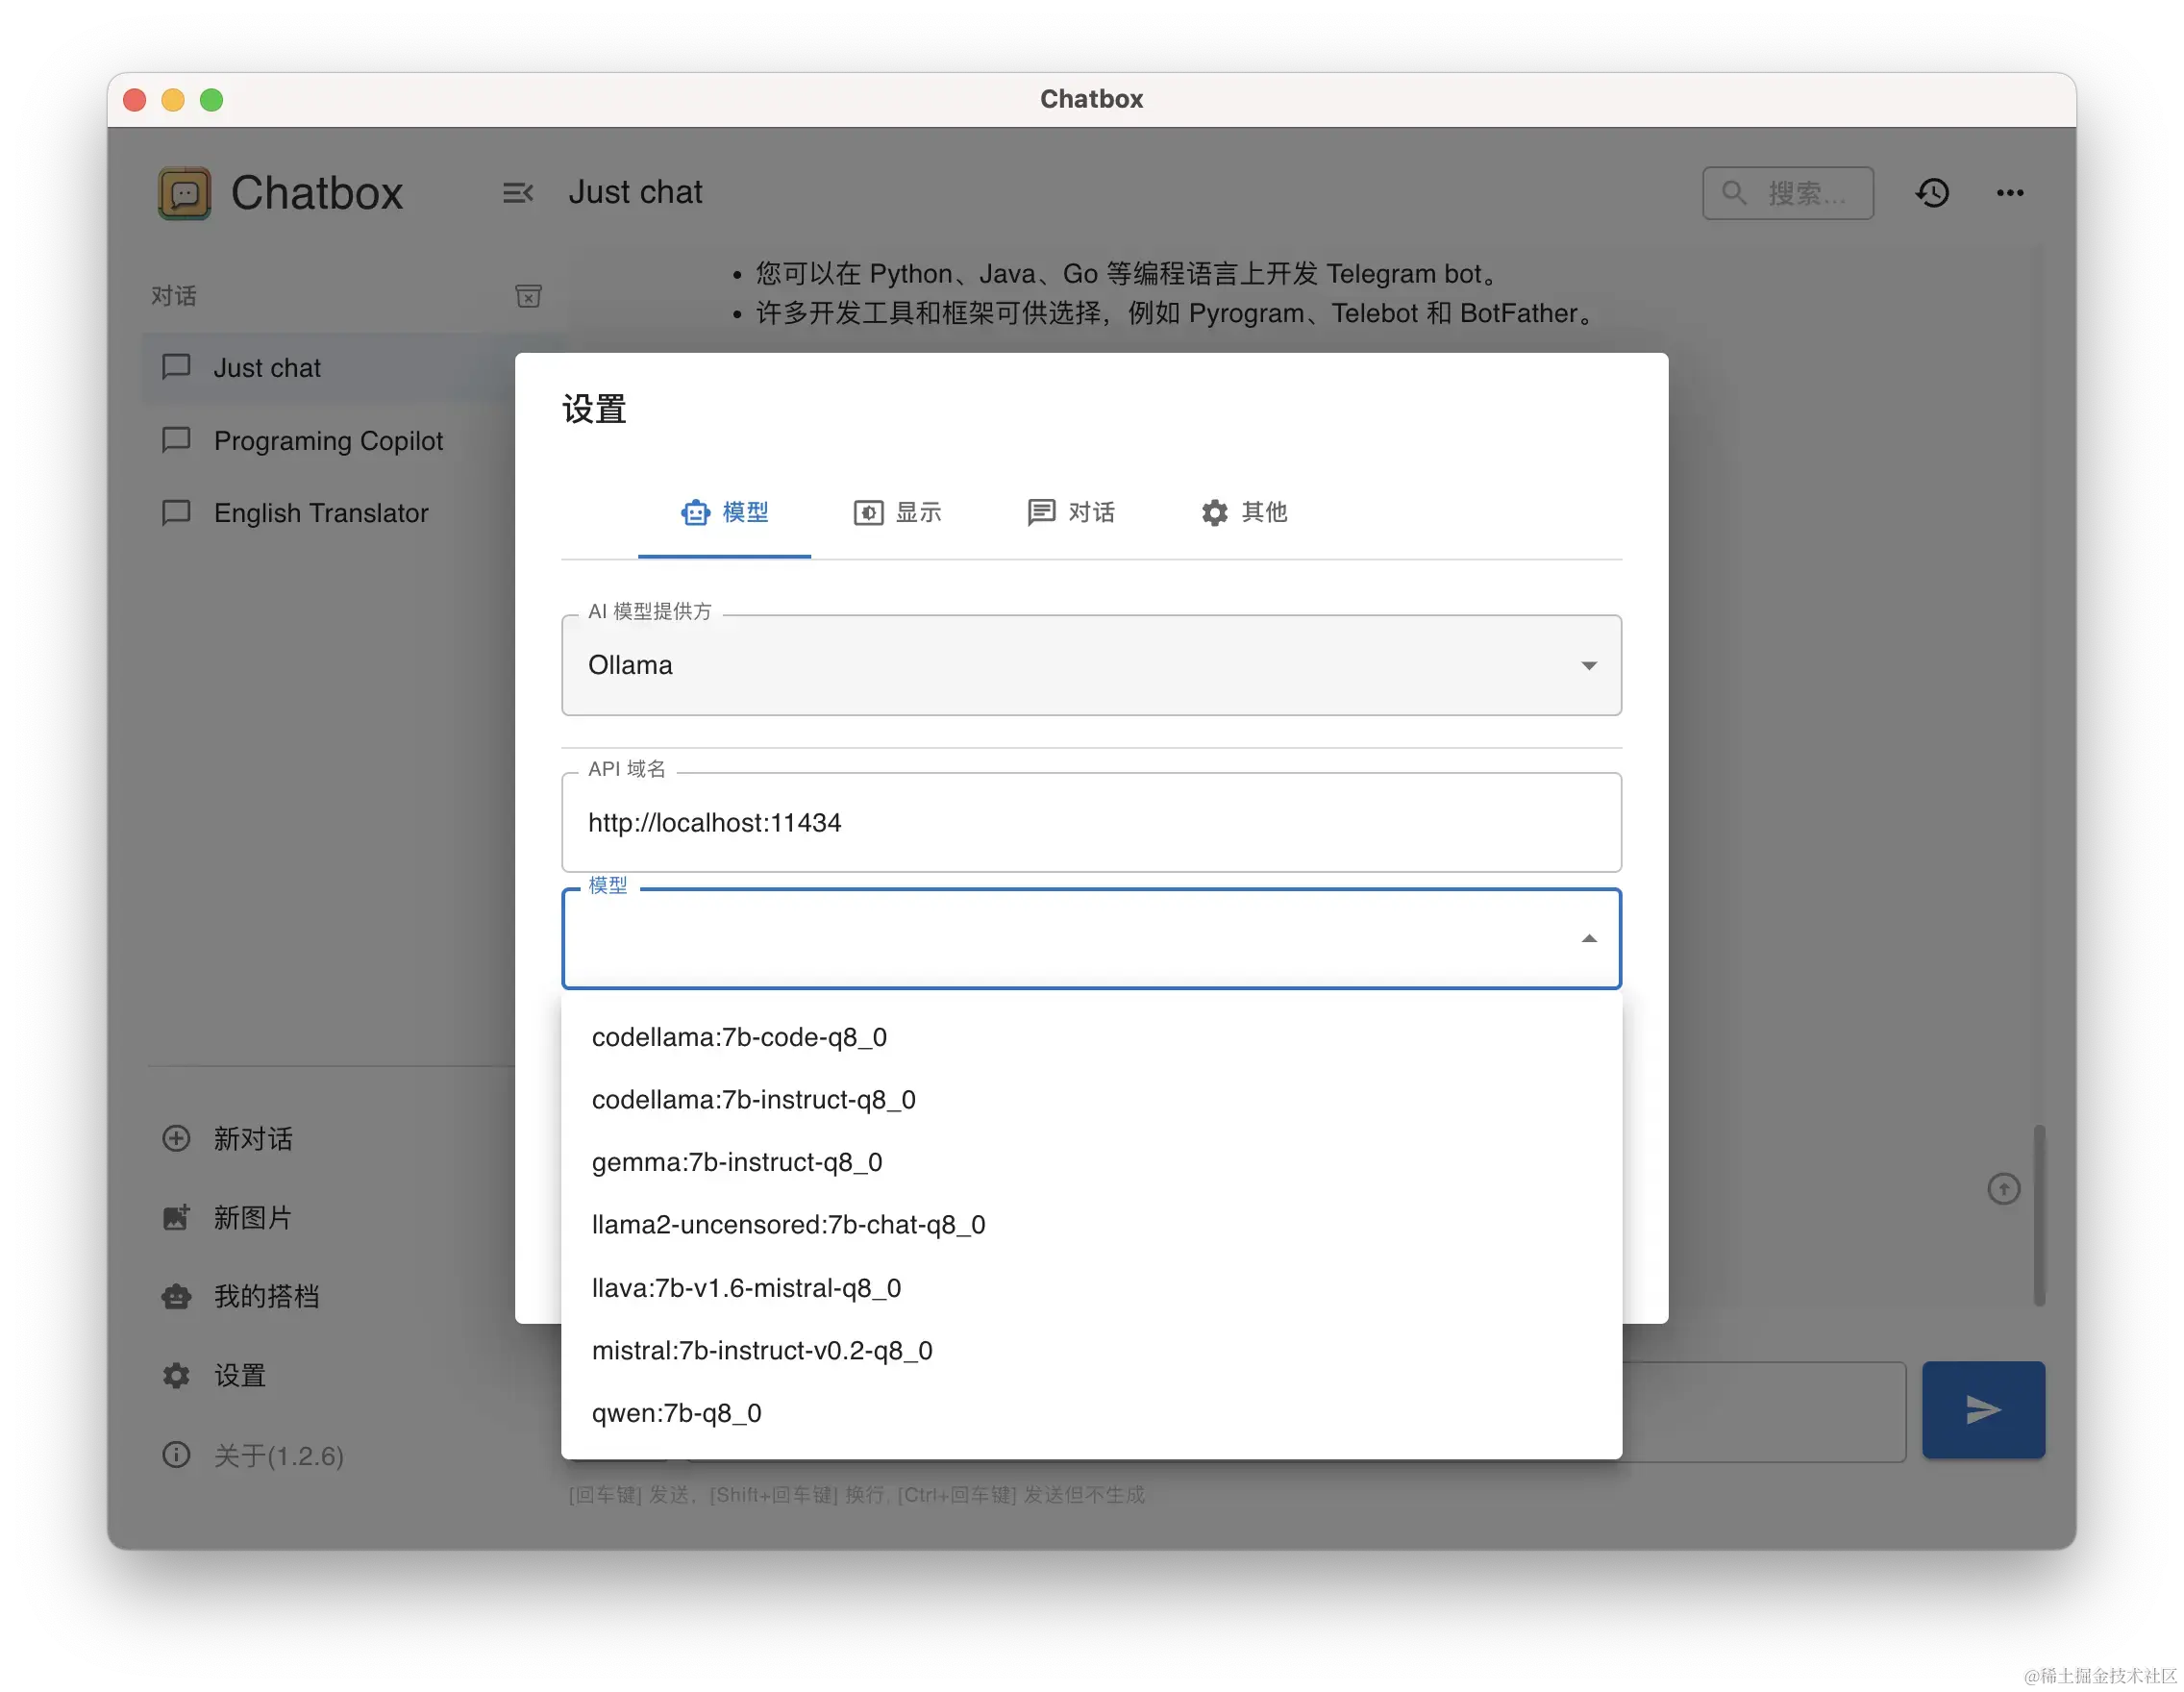The width and height of the screenshot is (2184, 1692).
Task: Open 我的搭档 partners list
Action: [330, 1296]
